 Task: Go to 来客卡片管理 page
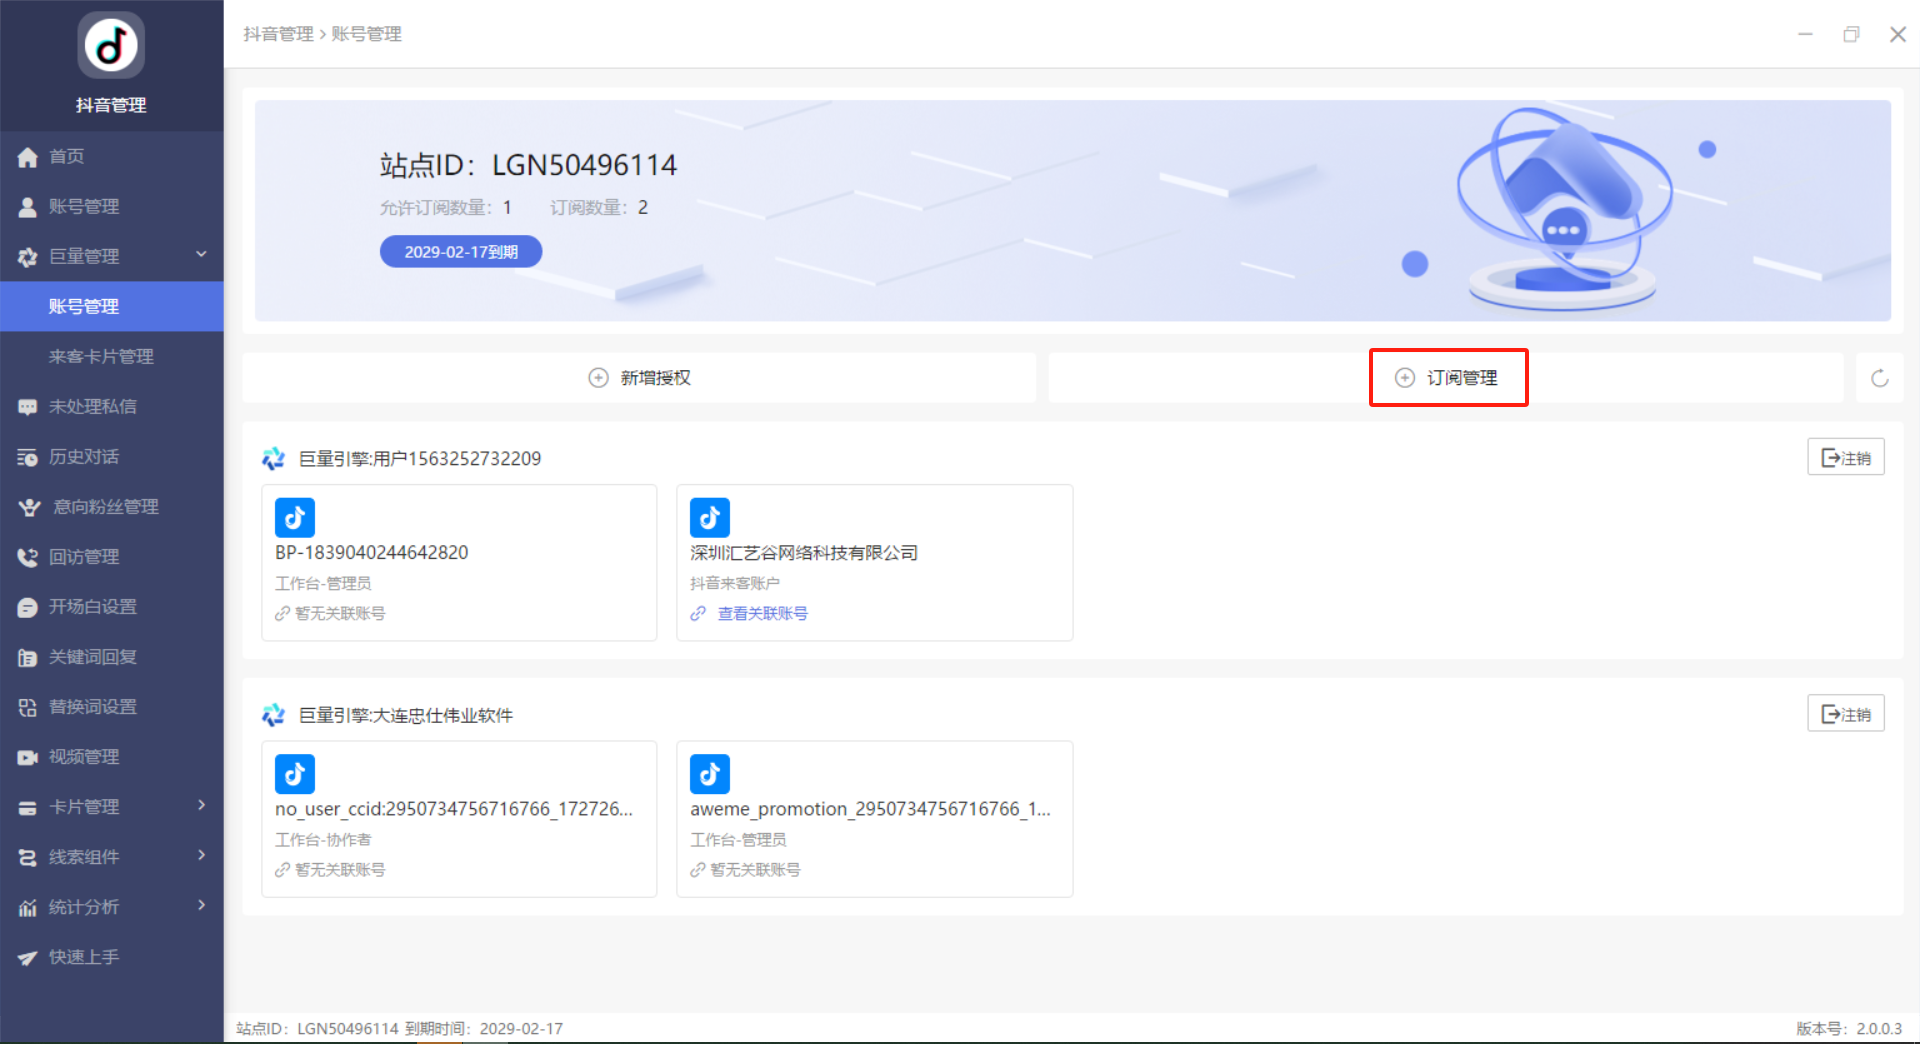101,357
